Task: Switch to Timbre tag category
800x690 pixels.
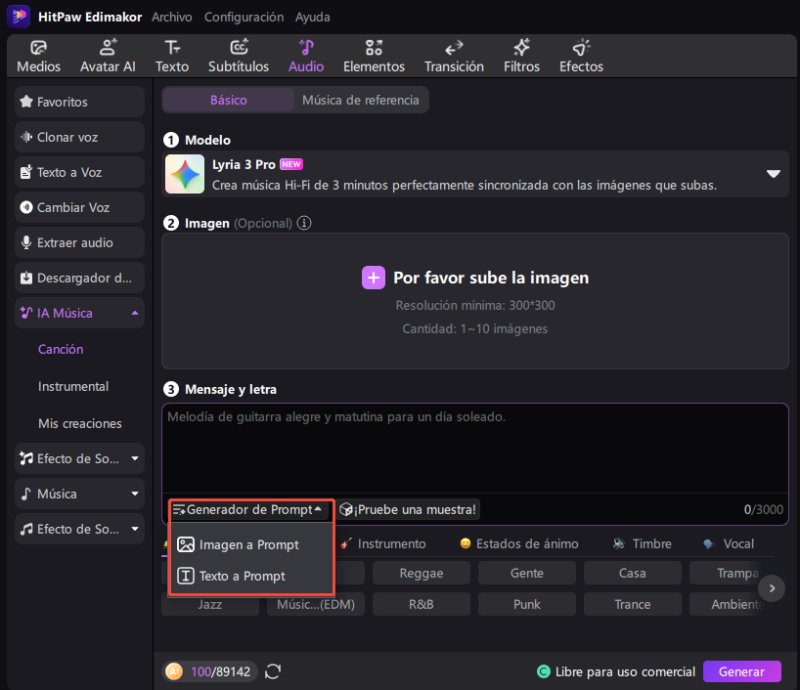Action: coord(642,544)
